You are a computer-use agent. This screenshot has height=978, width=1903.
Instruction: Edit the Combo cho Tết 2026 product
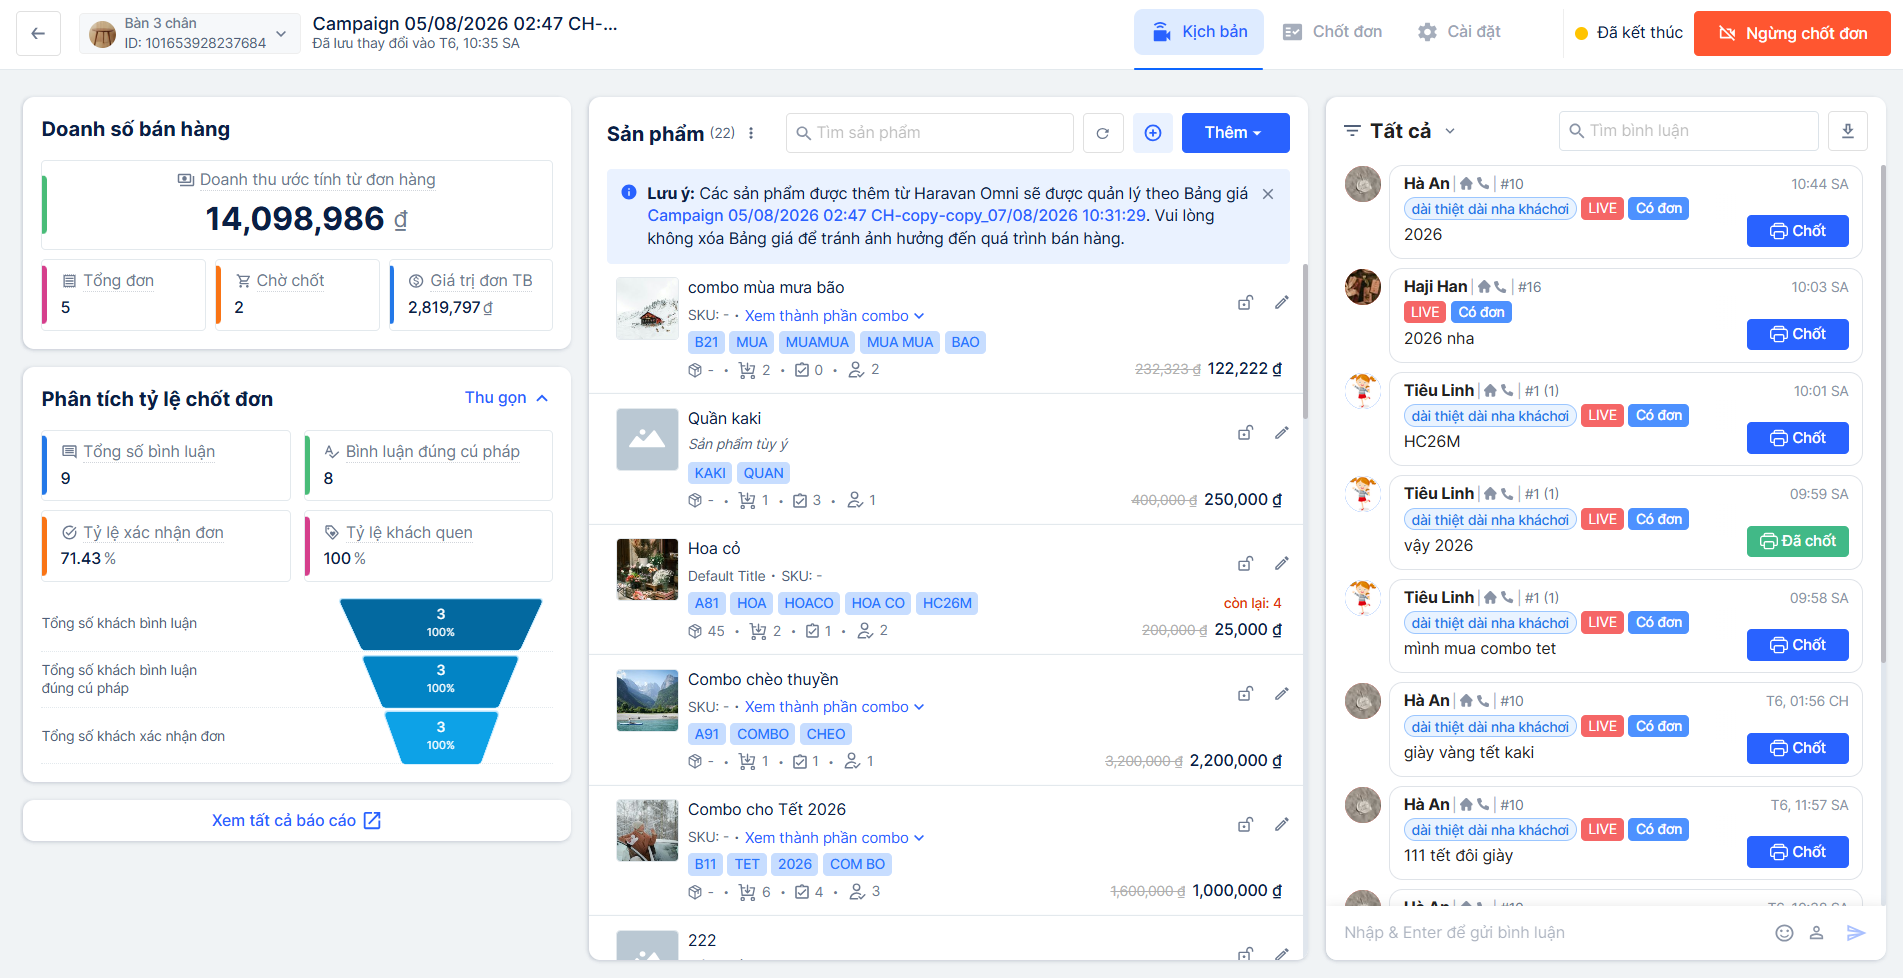[x=1282, y=824]
